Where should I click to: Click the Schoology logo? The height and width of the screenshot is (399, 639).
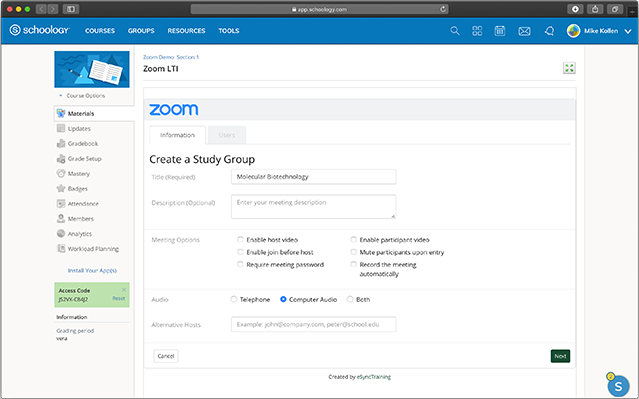40,30
